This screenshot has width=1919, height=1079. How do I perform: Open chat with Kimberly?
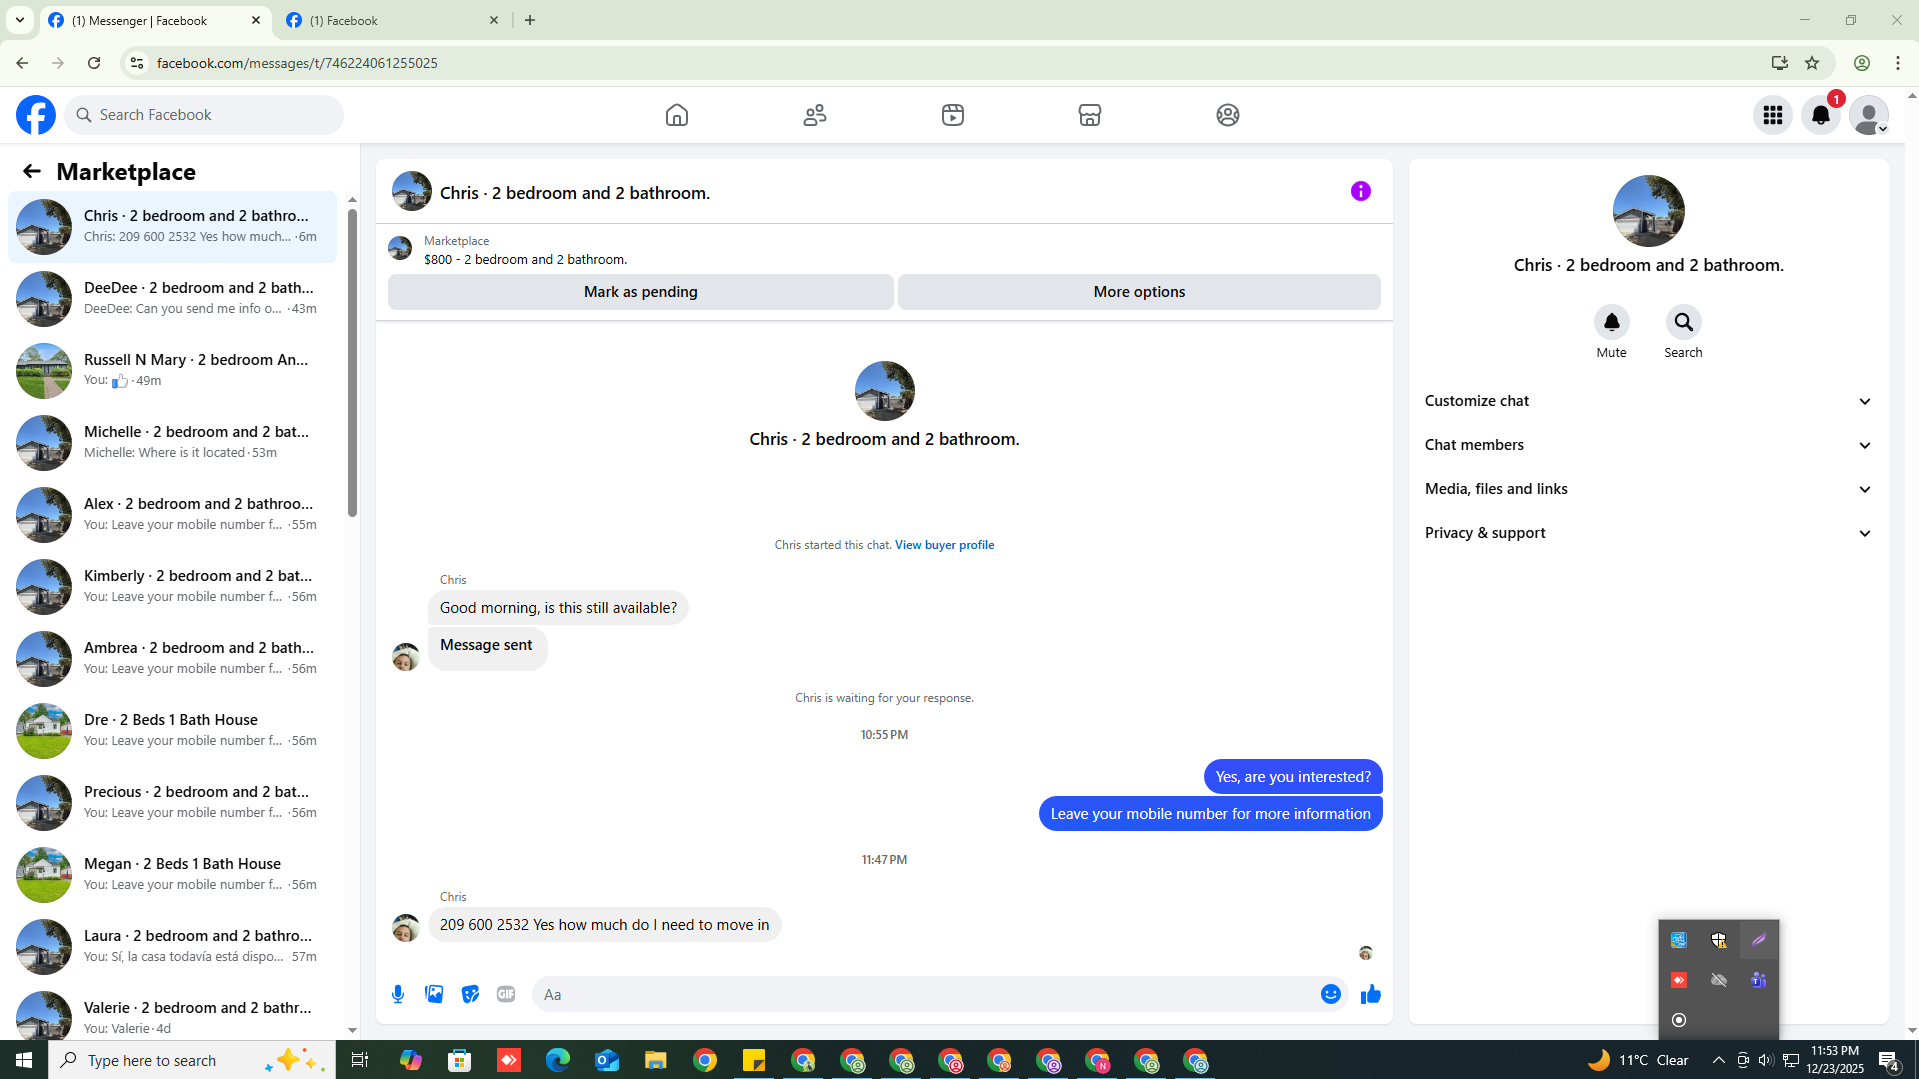coord(172,587)
